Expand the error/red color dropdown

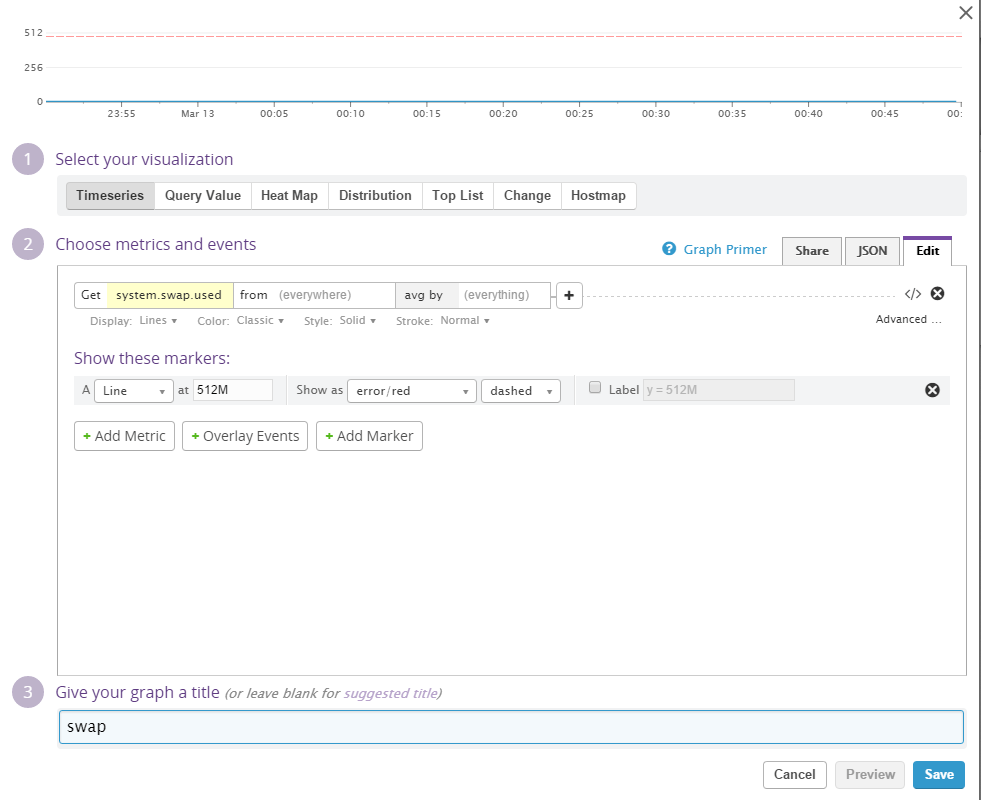(x=412, y=391)
